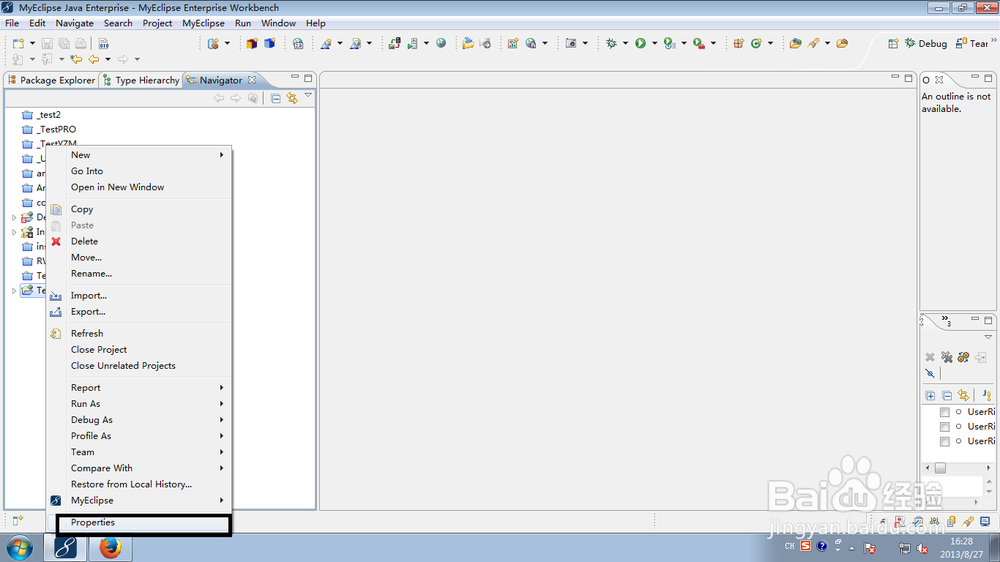Select the _test2 project in Navigator
This screenshot has height=562, width=1000.
pos(41,115)
